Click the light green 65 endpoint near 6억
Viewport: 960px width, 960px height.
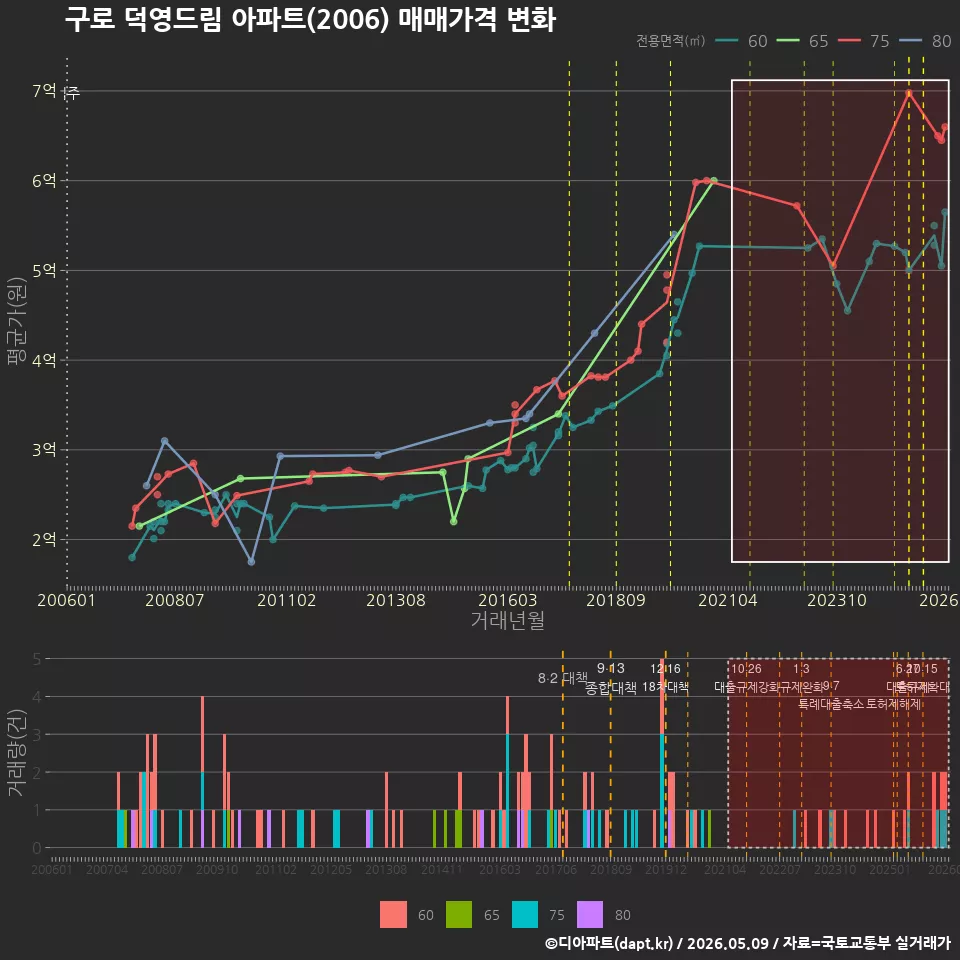point(714,181)
